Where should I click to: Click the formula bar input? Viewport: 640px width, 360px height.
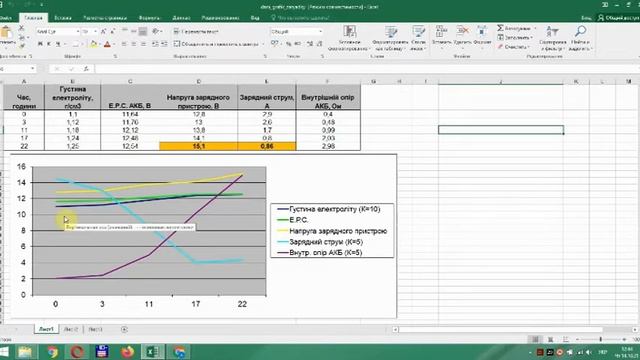(367, 69)
